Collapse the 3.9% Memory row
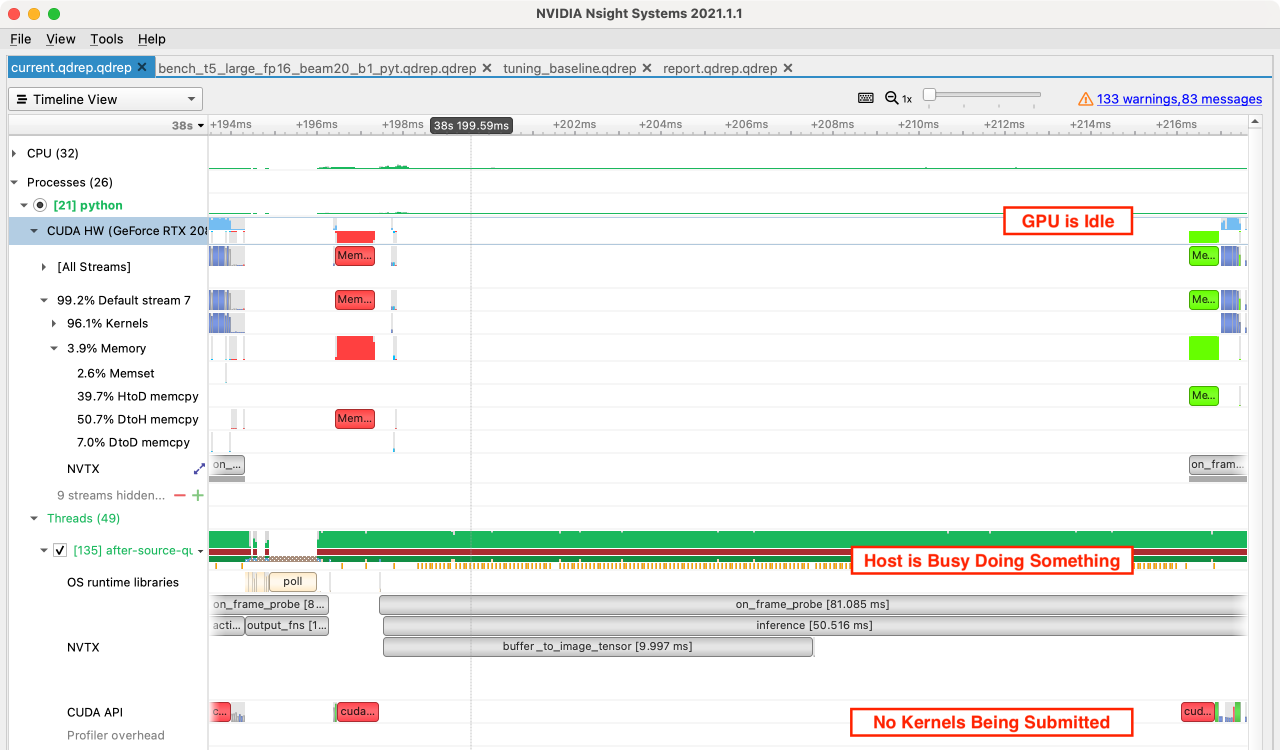The width and height of the screenshot is (1280, 750). [x=54, y=348]
